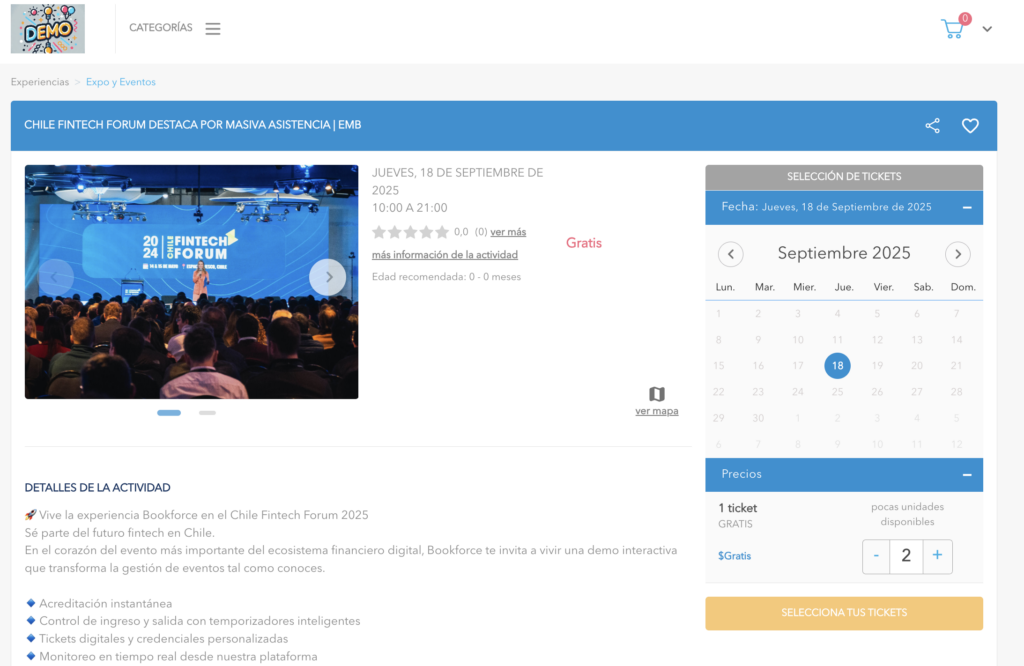Click the 'Septiembre 2025' month title
Image resolution: width=1024 pixels, height=666 pixels.
coord(844,253)
